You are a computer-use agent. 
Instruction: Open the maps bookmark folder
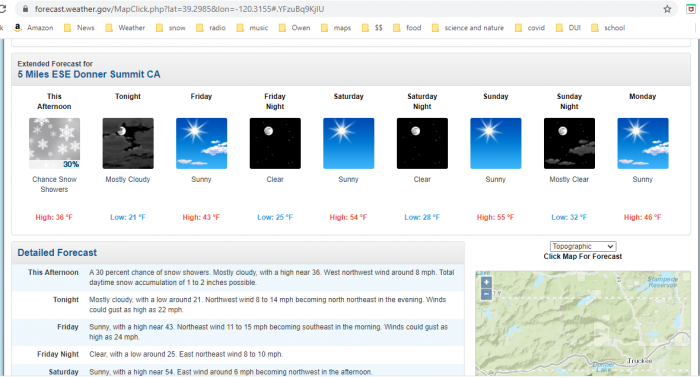[x=336, y=28]
